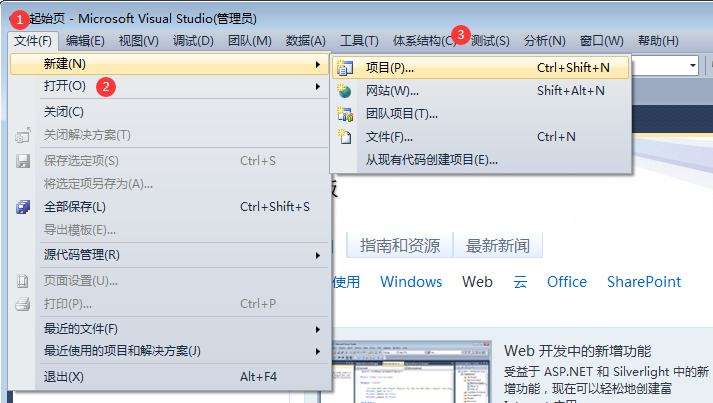
Task: Select 导出模板(E)... menu entry
Action: (169, 230)
